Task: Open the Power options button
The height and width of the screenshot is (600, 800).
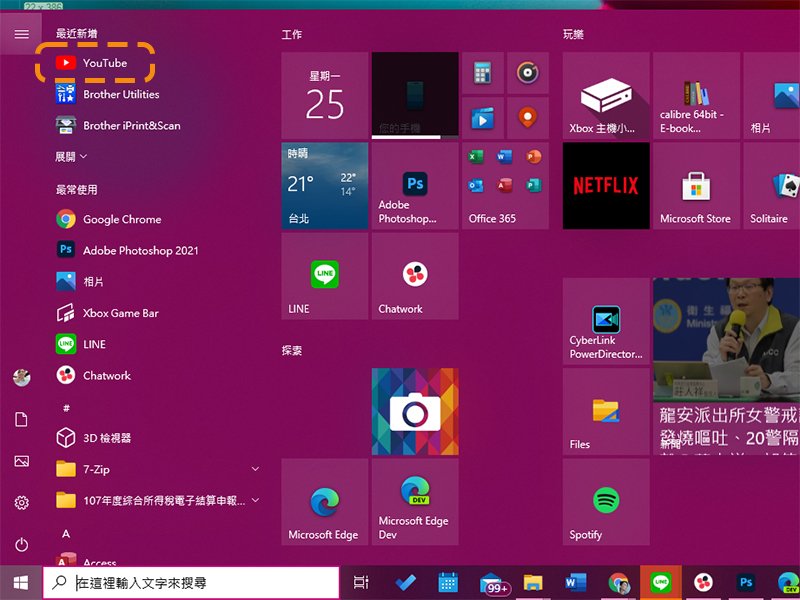Action: point(21,545)
